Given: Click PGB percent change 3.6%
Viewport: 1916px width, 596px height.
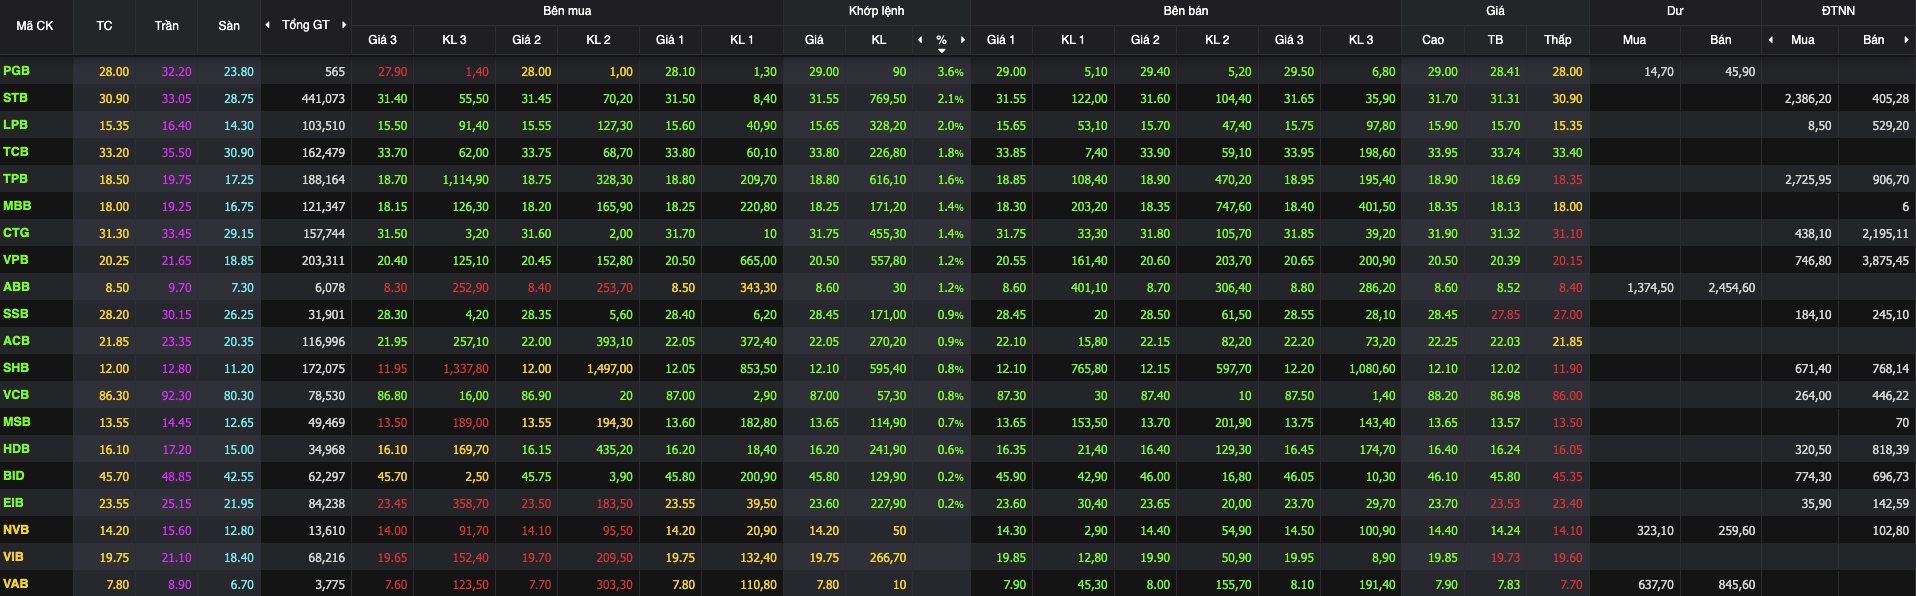Looking at the screenshot, I should point(951,72).
